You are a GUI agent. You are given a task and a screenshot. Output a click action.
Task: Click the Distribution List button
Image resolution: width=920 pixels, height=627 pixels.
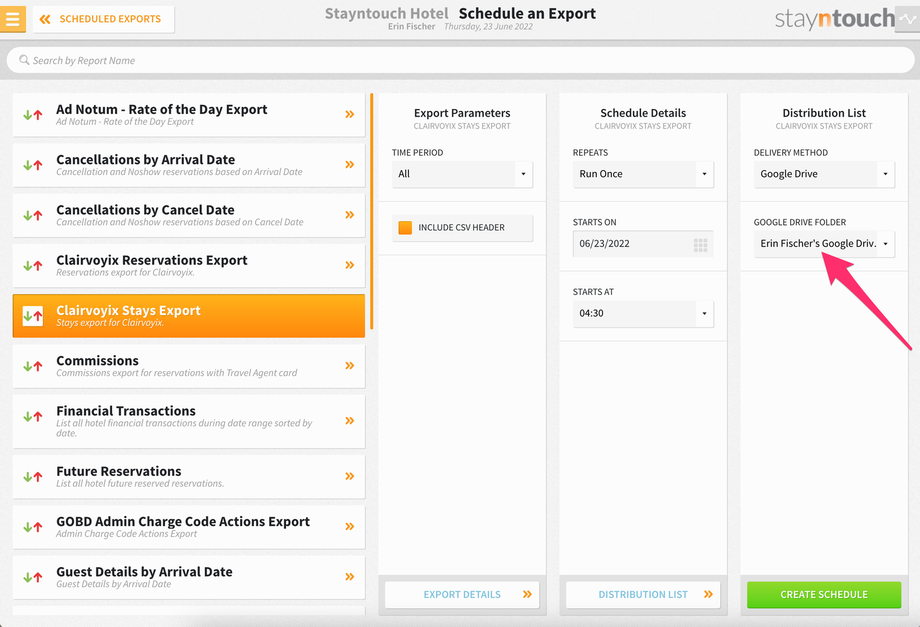point(643,595)
